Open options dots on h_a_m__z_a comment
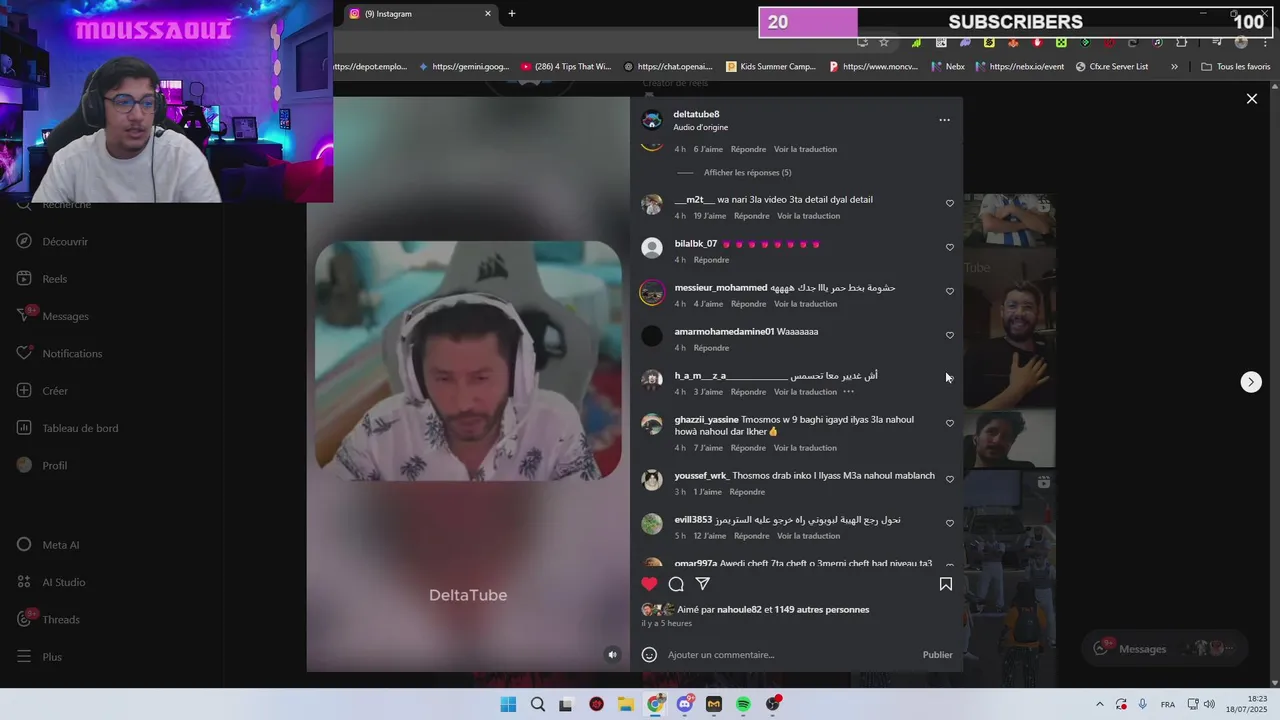The width and height of the screenshot is (1280, 720). click(848, 392)
